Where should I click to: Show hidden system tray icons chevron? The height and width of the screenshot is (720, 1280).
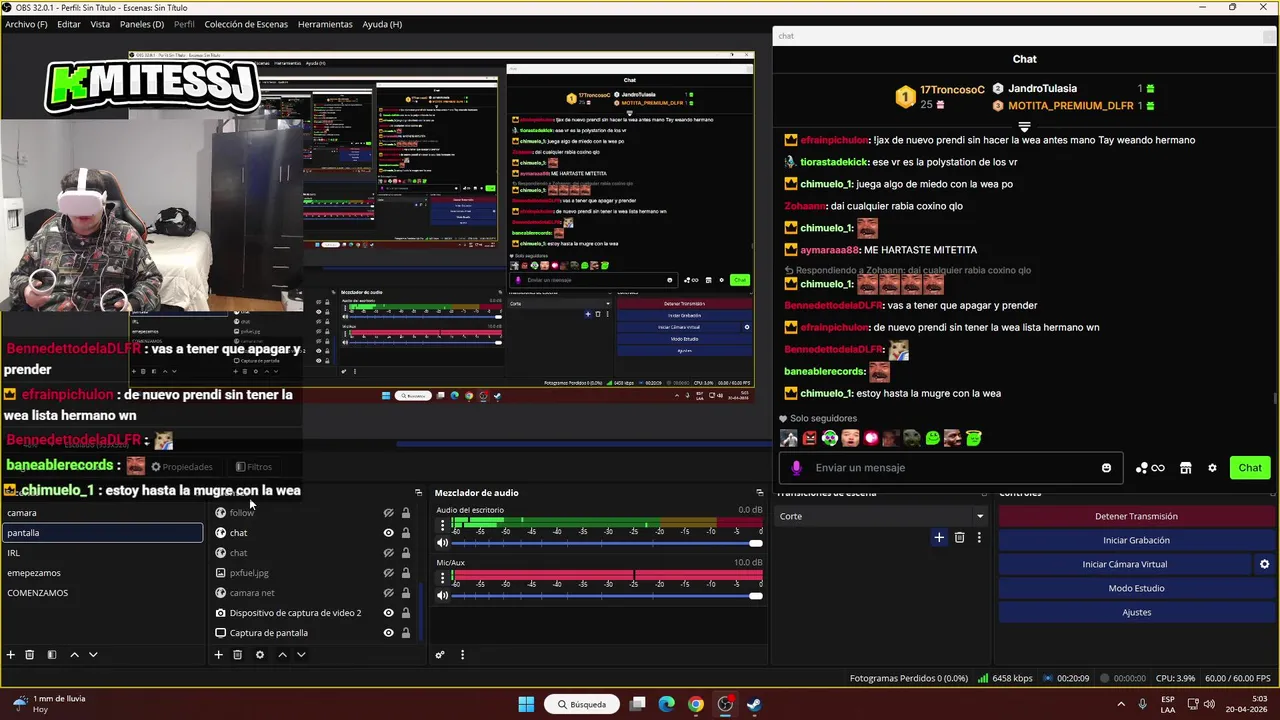pos(1120,704)
